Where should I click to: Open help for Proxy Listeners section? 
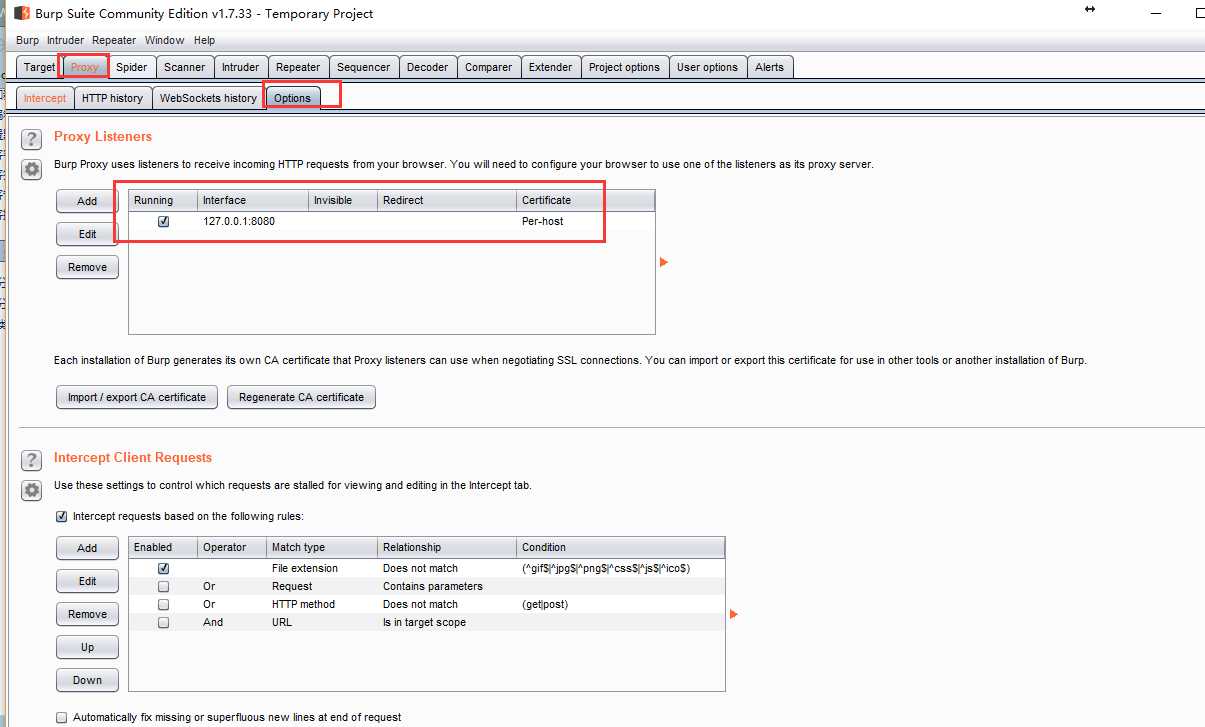(32, 139)
